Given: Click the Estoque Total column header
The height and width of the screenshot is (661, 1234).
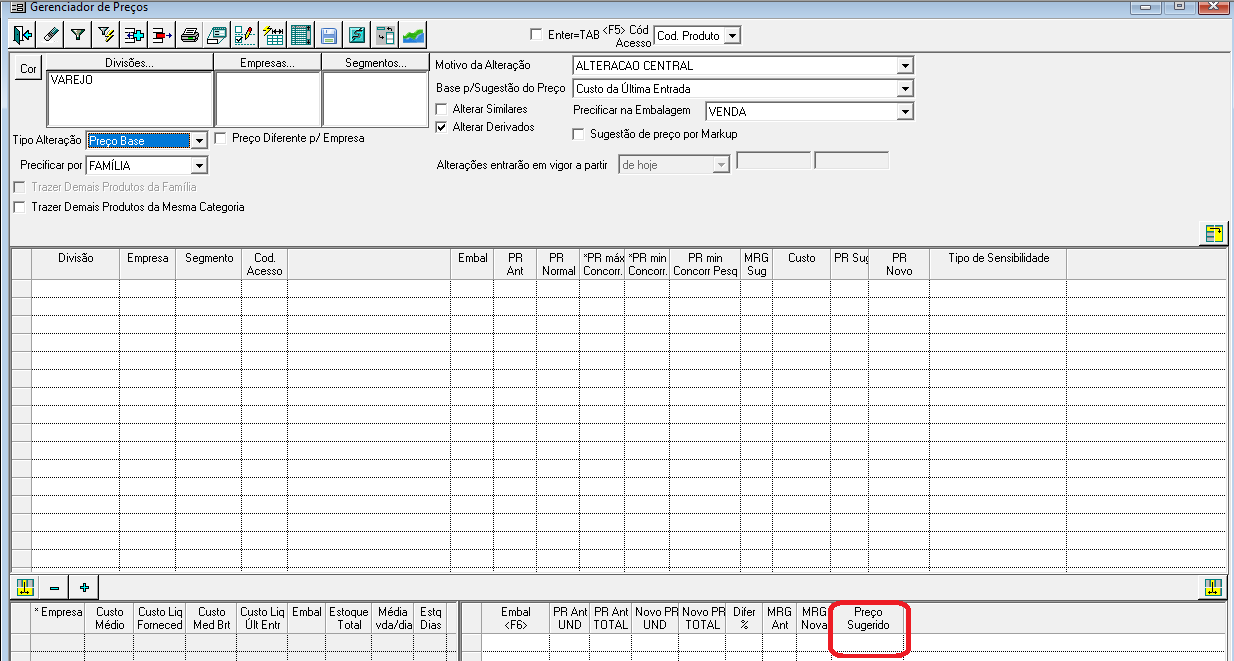Looking at the screenshot, I should point(348,618).
